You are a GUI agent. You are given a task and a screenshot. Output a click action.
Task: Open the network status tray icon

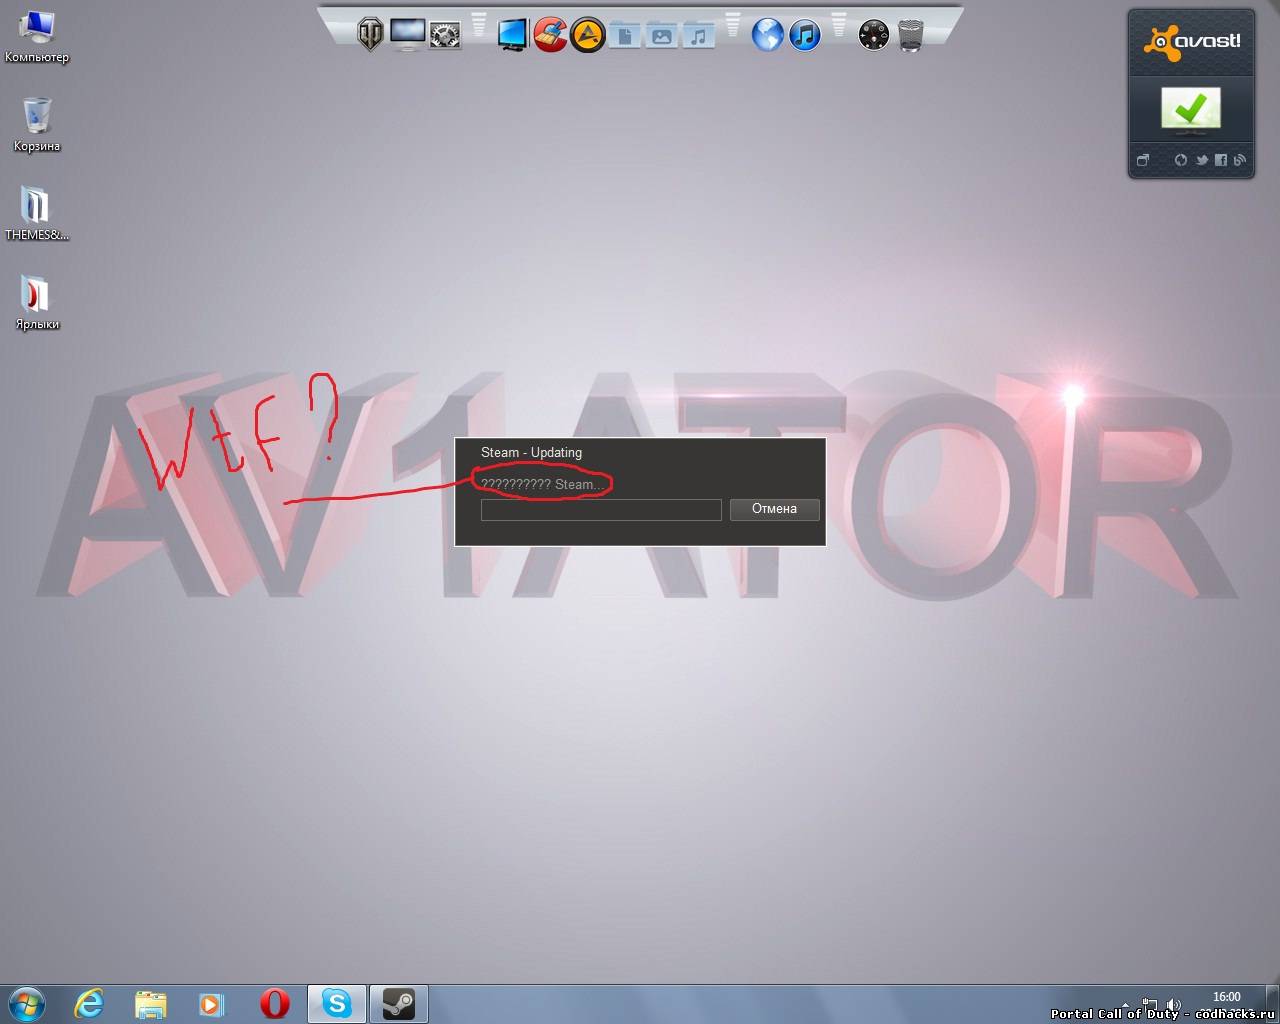[x=1150, y=1004]
